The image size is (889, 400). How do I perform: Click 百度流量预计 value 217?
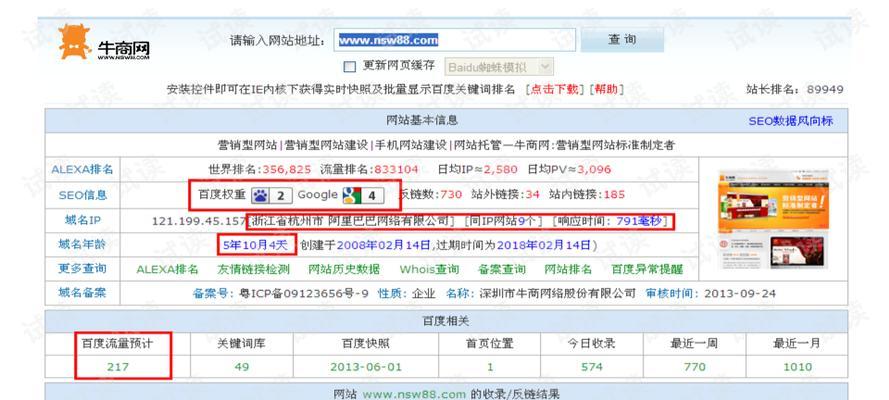click(117, 367)
